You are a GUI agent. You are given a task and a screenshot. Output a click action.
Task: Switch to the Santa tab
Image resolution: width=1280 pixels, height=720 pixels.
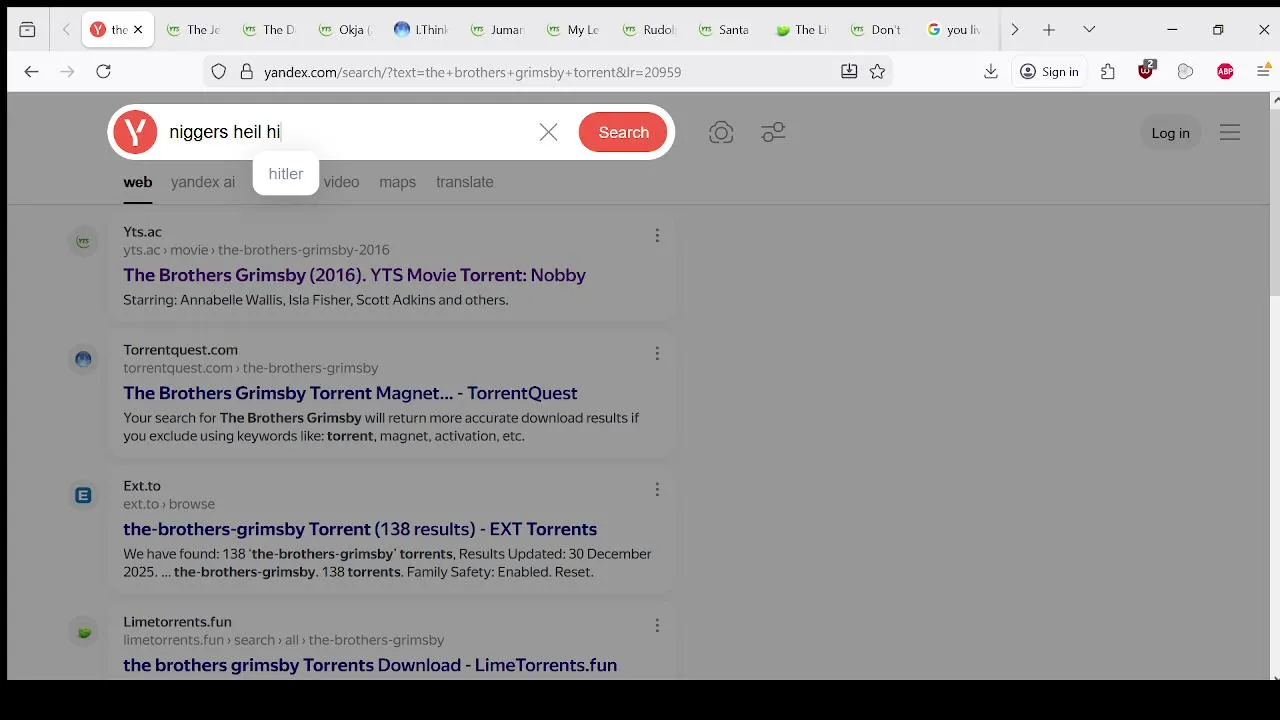[x=726, y=30]
